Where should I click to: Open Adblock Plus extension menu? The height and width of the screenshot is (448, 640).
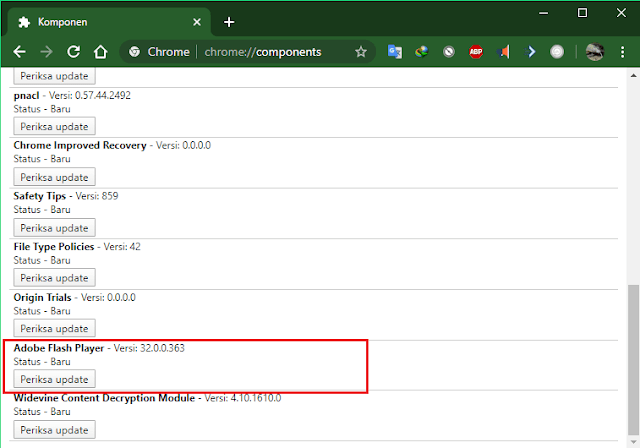[x=476, y=52]
